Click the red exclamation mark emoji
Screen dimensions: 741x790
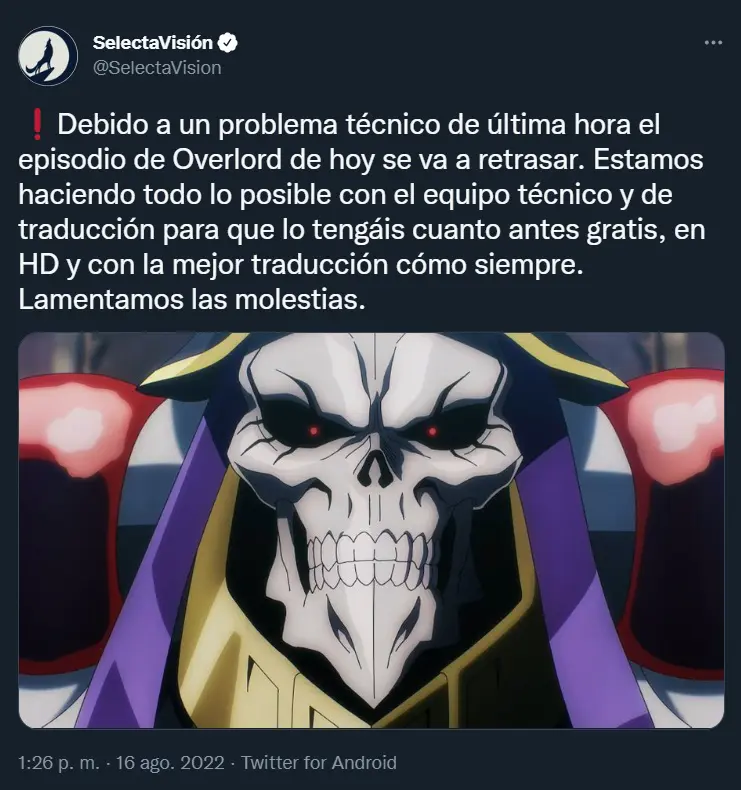[x=36, y=125]
